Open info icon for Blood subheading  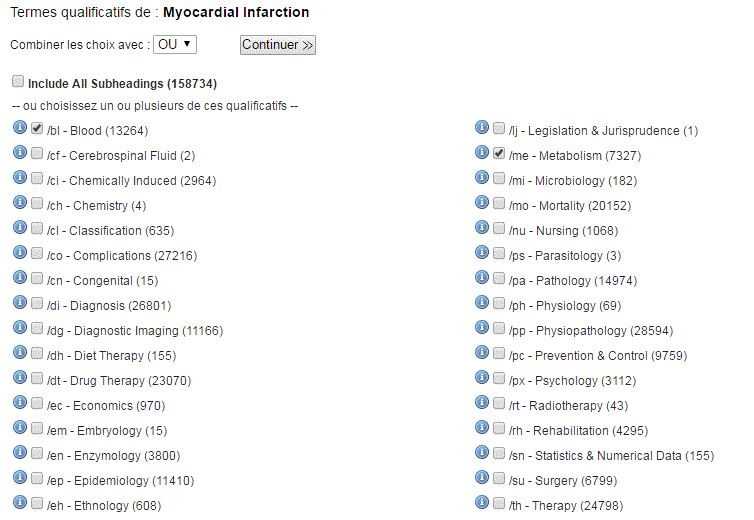click(x=20, y=127)
